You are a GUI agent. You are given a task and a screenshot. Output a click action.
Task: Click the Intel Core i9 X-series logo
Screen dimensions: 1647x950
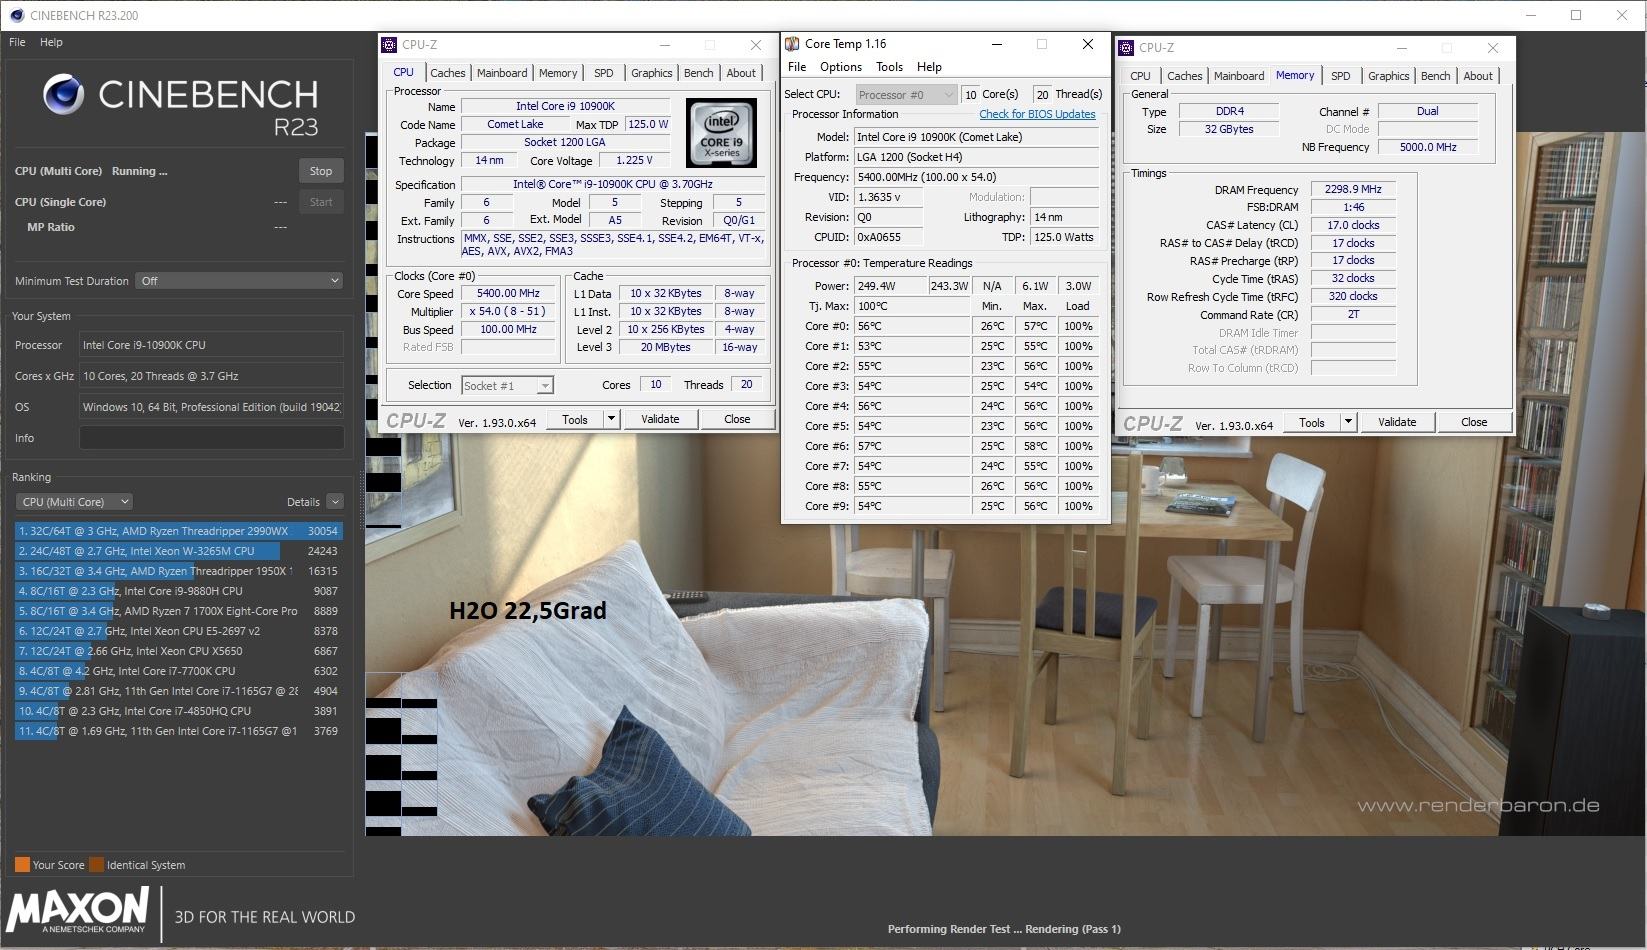(x=721, y=133)
